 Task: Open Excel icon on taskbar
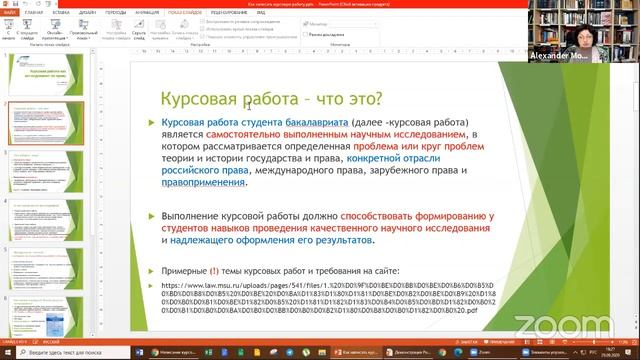209,352
